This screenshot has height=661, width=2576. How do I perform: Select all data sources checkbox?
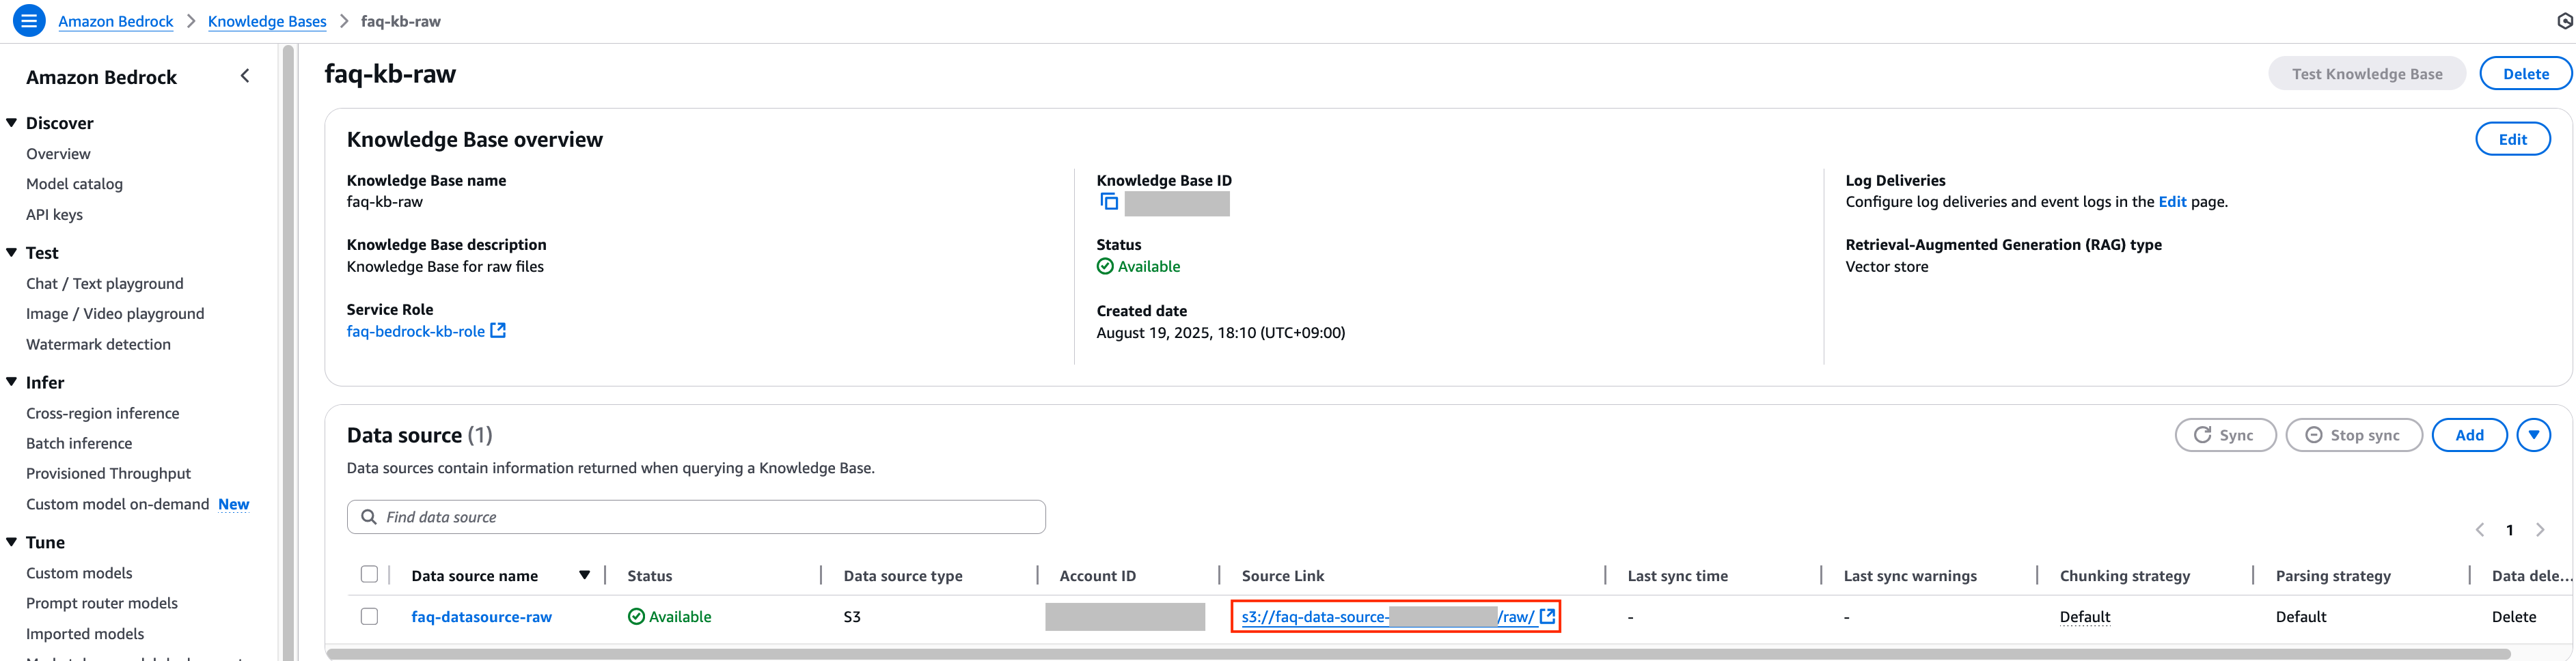click(369, 574)
